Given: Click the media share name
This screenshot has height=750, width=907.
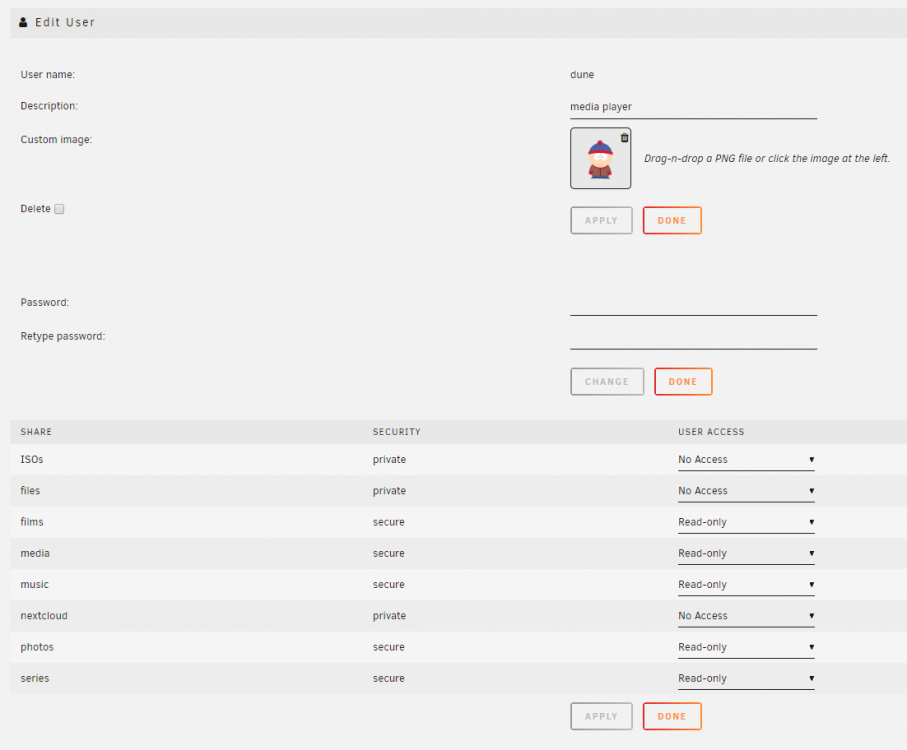Looking at the screenshot, I should [35, 553].
